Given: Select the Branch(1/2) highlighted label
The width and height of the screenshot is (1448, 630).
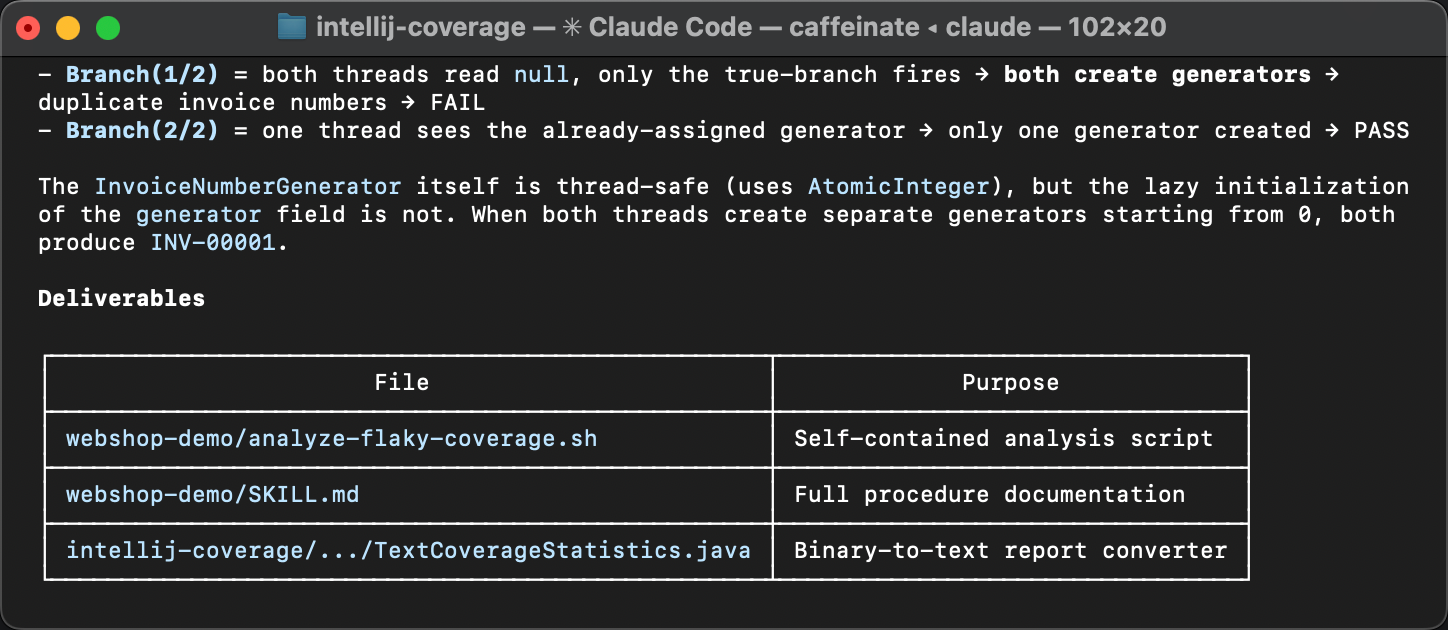Looking at the screenshot, I should click(142, 73).
